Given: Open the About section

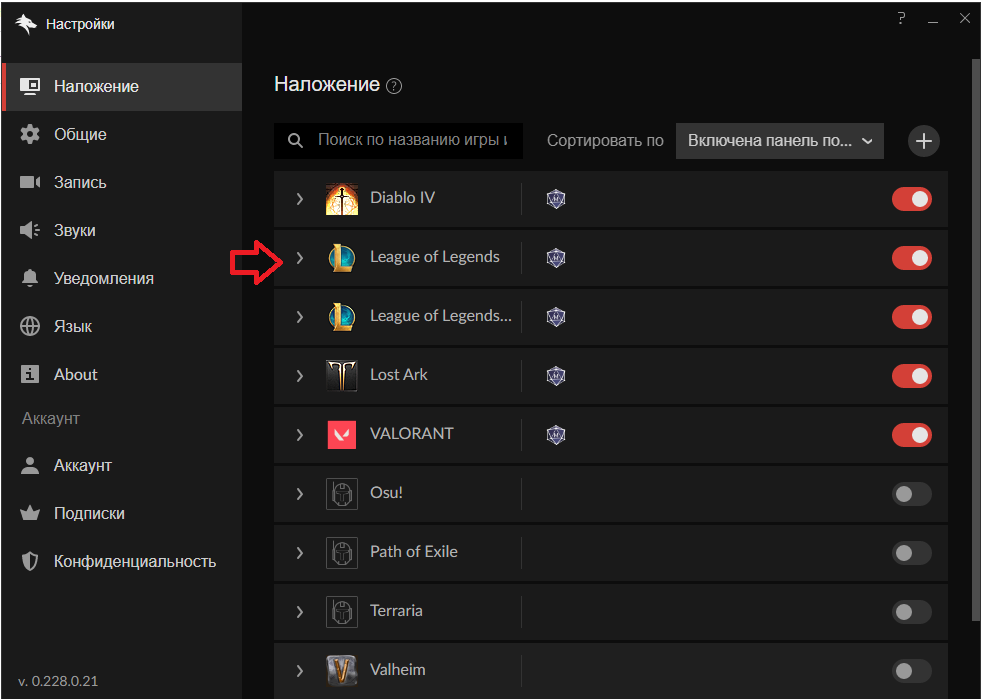Looking at the screenshot, I should coord(122,374).
